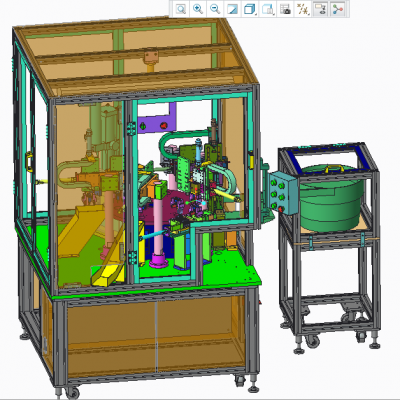The width and height of the screenshot is (400, 400).
Task: Click the red button on control box
Action: click(280, 209)
